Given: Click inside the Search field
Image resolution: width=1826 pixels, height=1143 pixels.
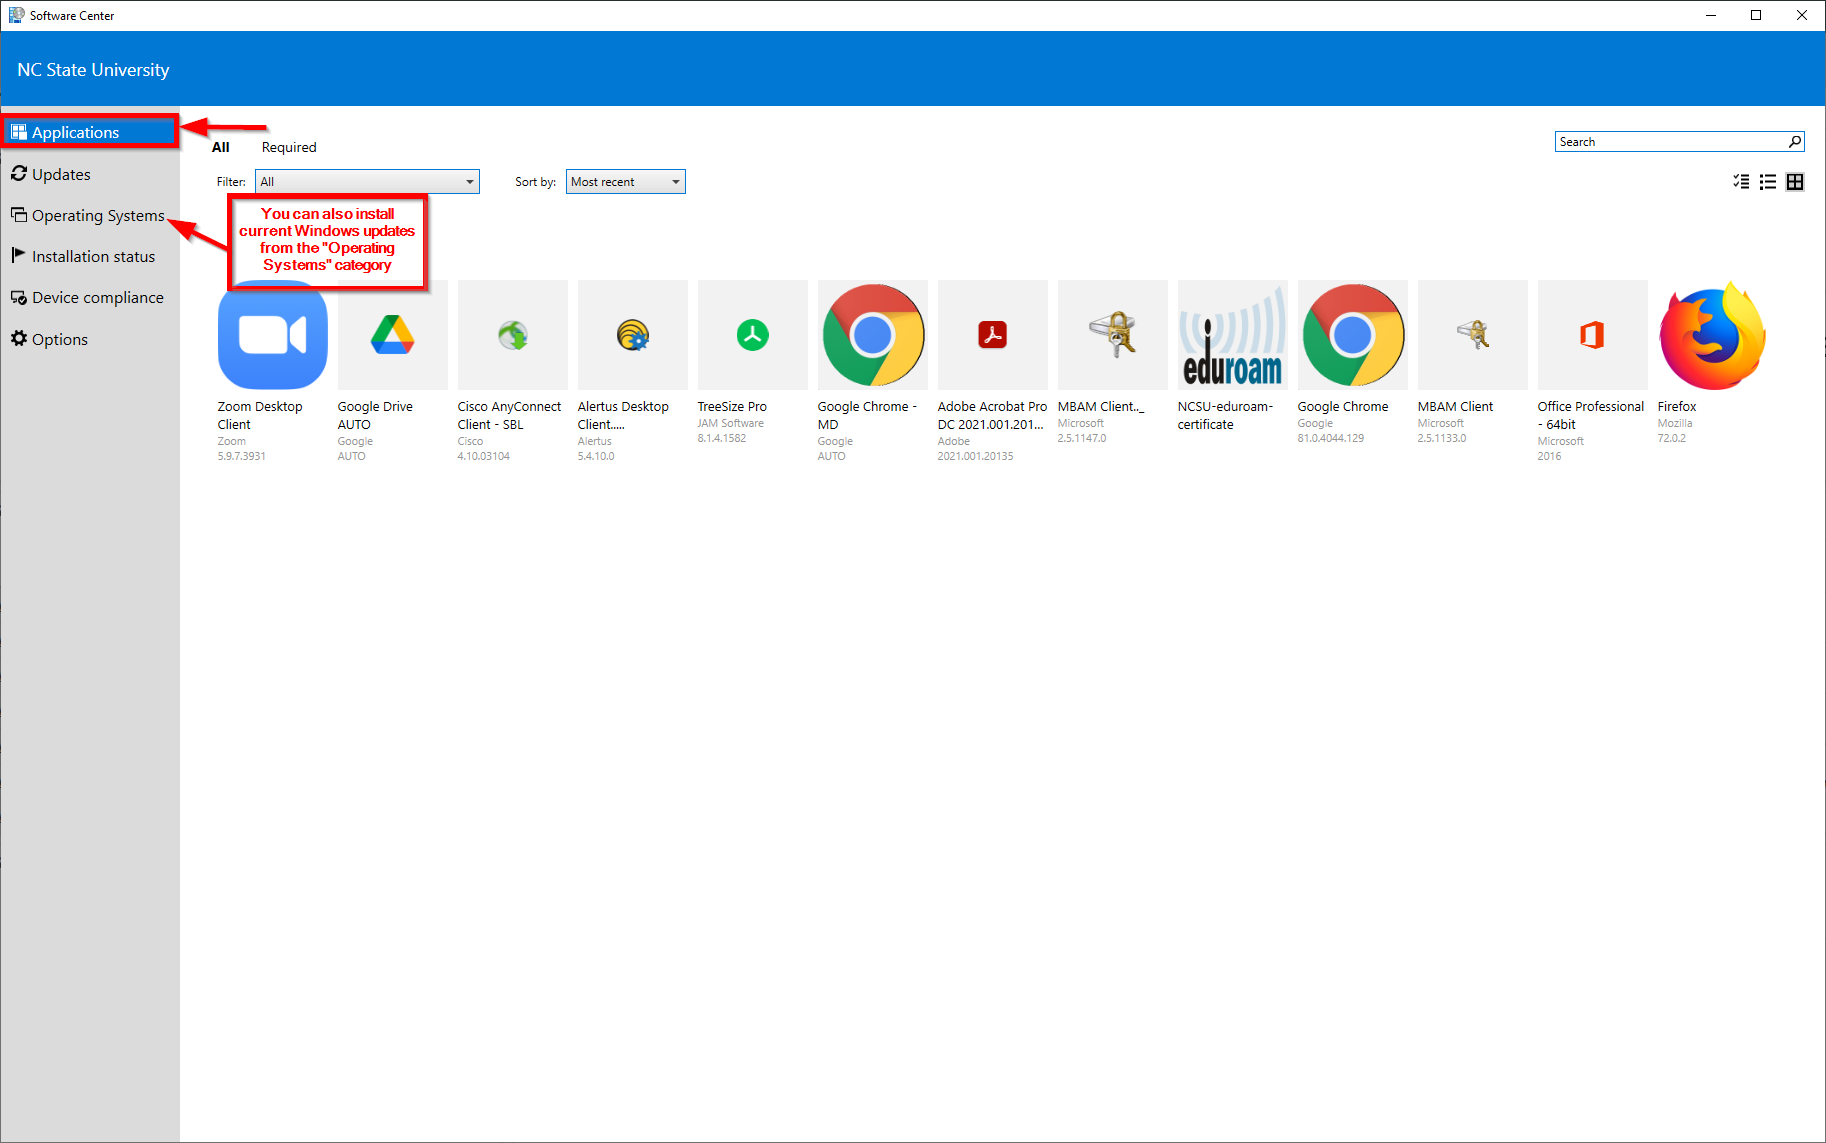Looking at the screenshot, I should 1670,142.
